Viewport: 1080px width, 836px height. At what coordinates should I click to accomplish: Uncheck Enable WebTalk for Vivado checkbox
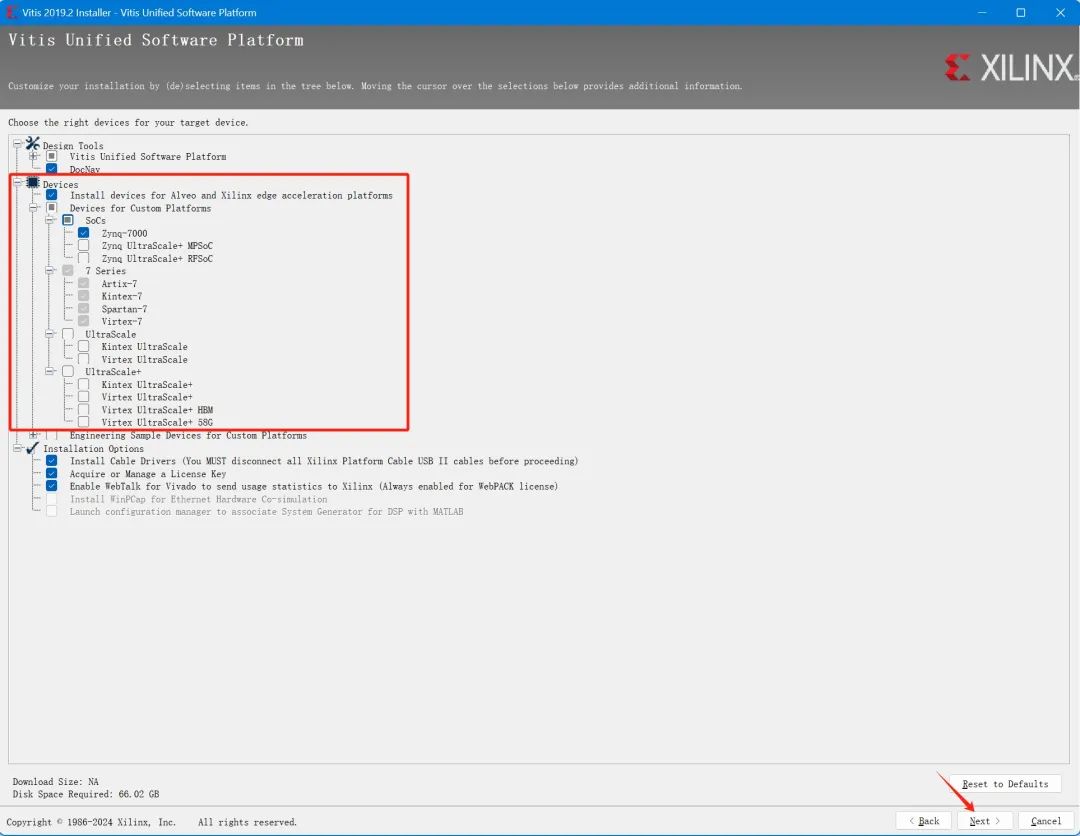(52, 486)
